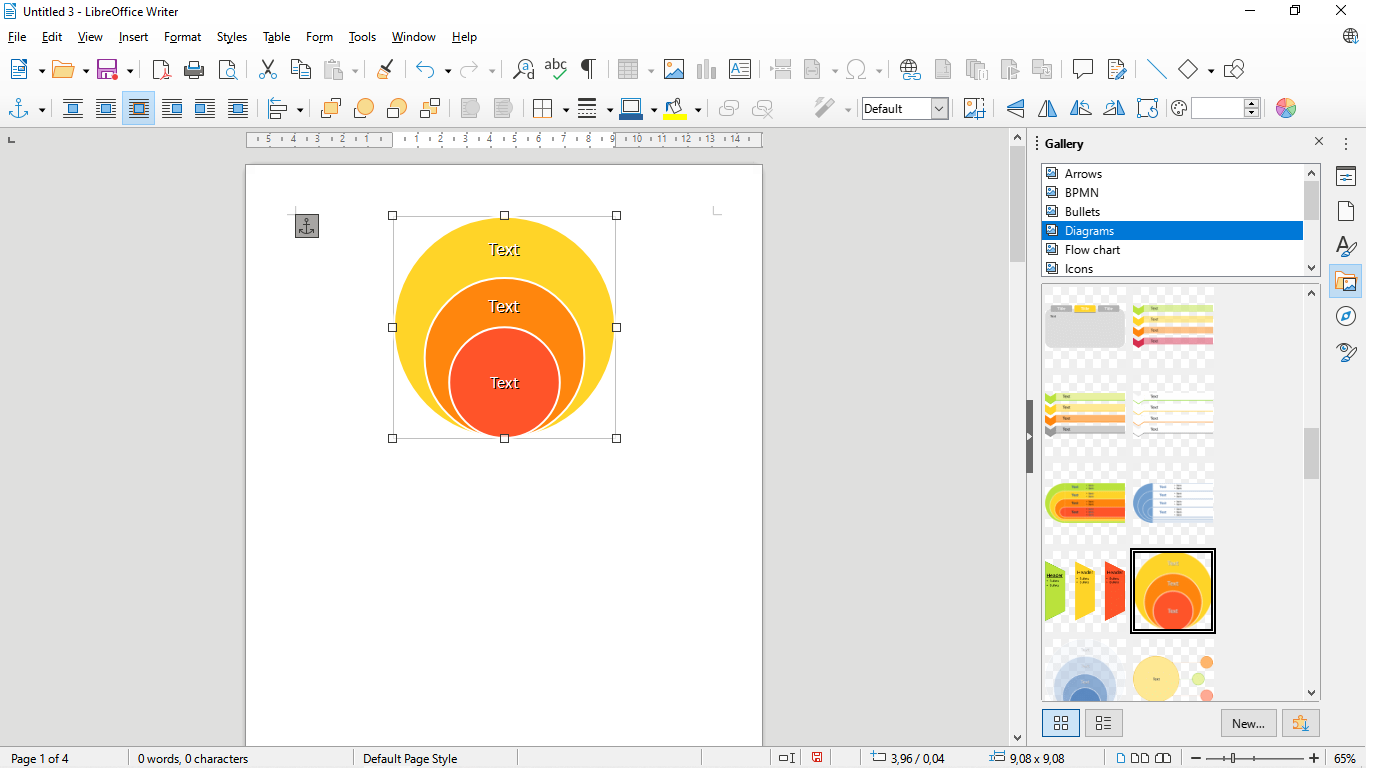The height and width of the screenshot is (768, 1386).
Task: Open Draw Functions shapes icon
Action: click(x=1234, y=69)
